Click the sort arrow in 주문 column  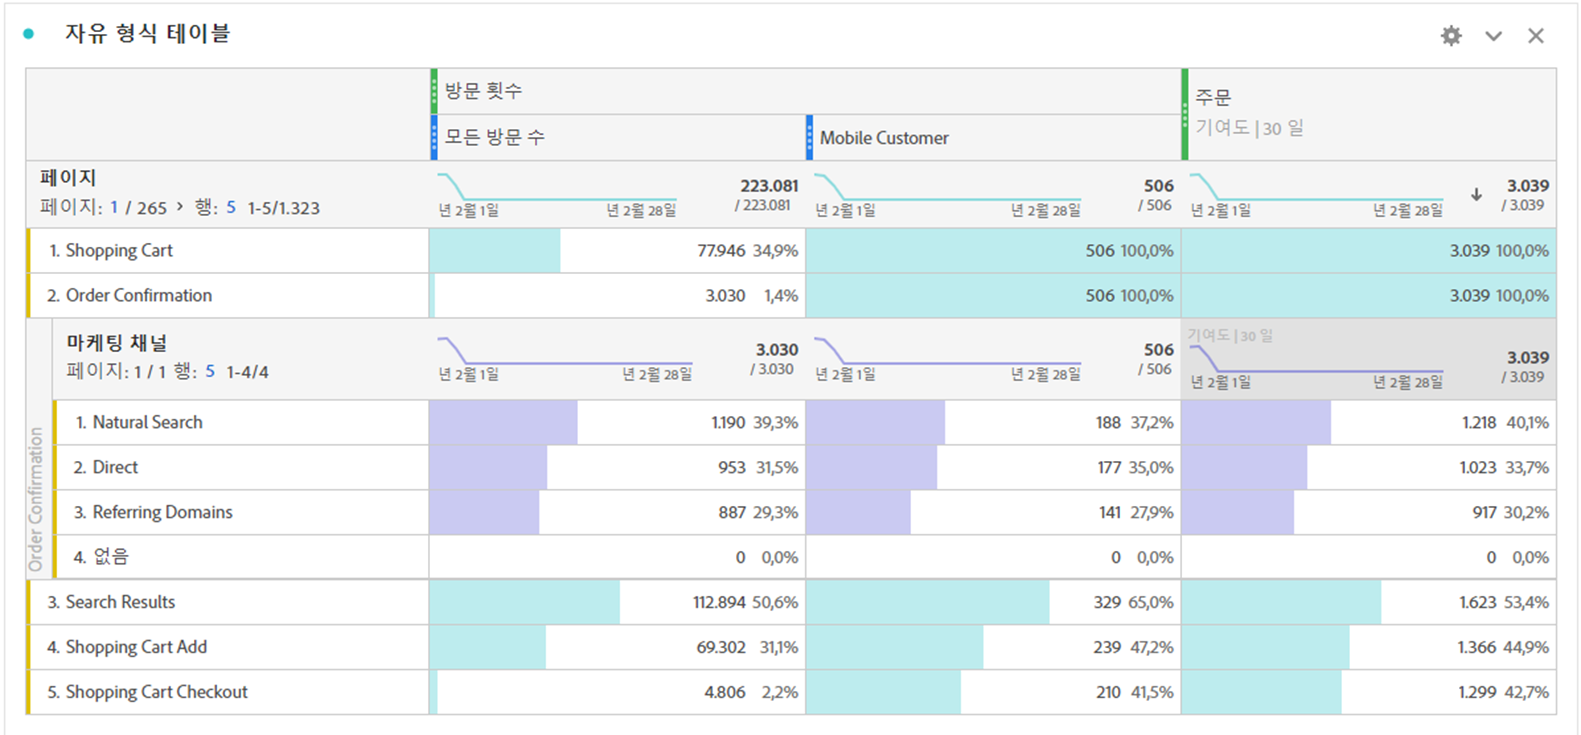[x=1476, y=195]
